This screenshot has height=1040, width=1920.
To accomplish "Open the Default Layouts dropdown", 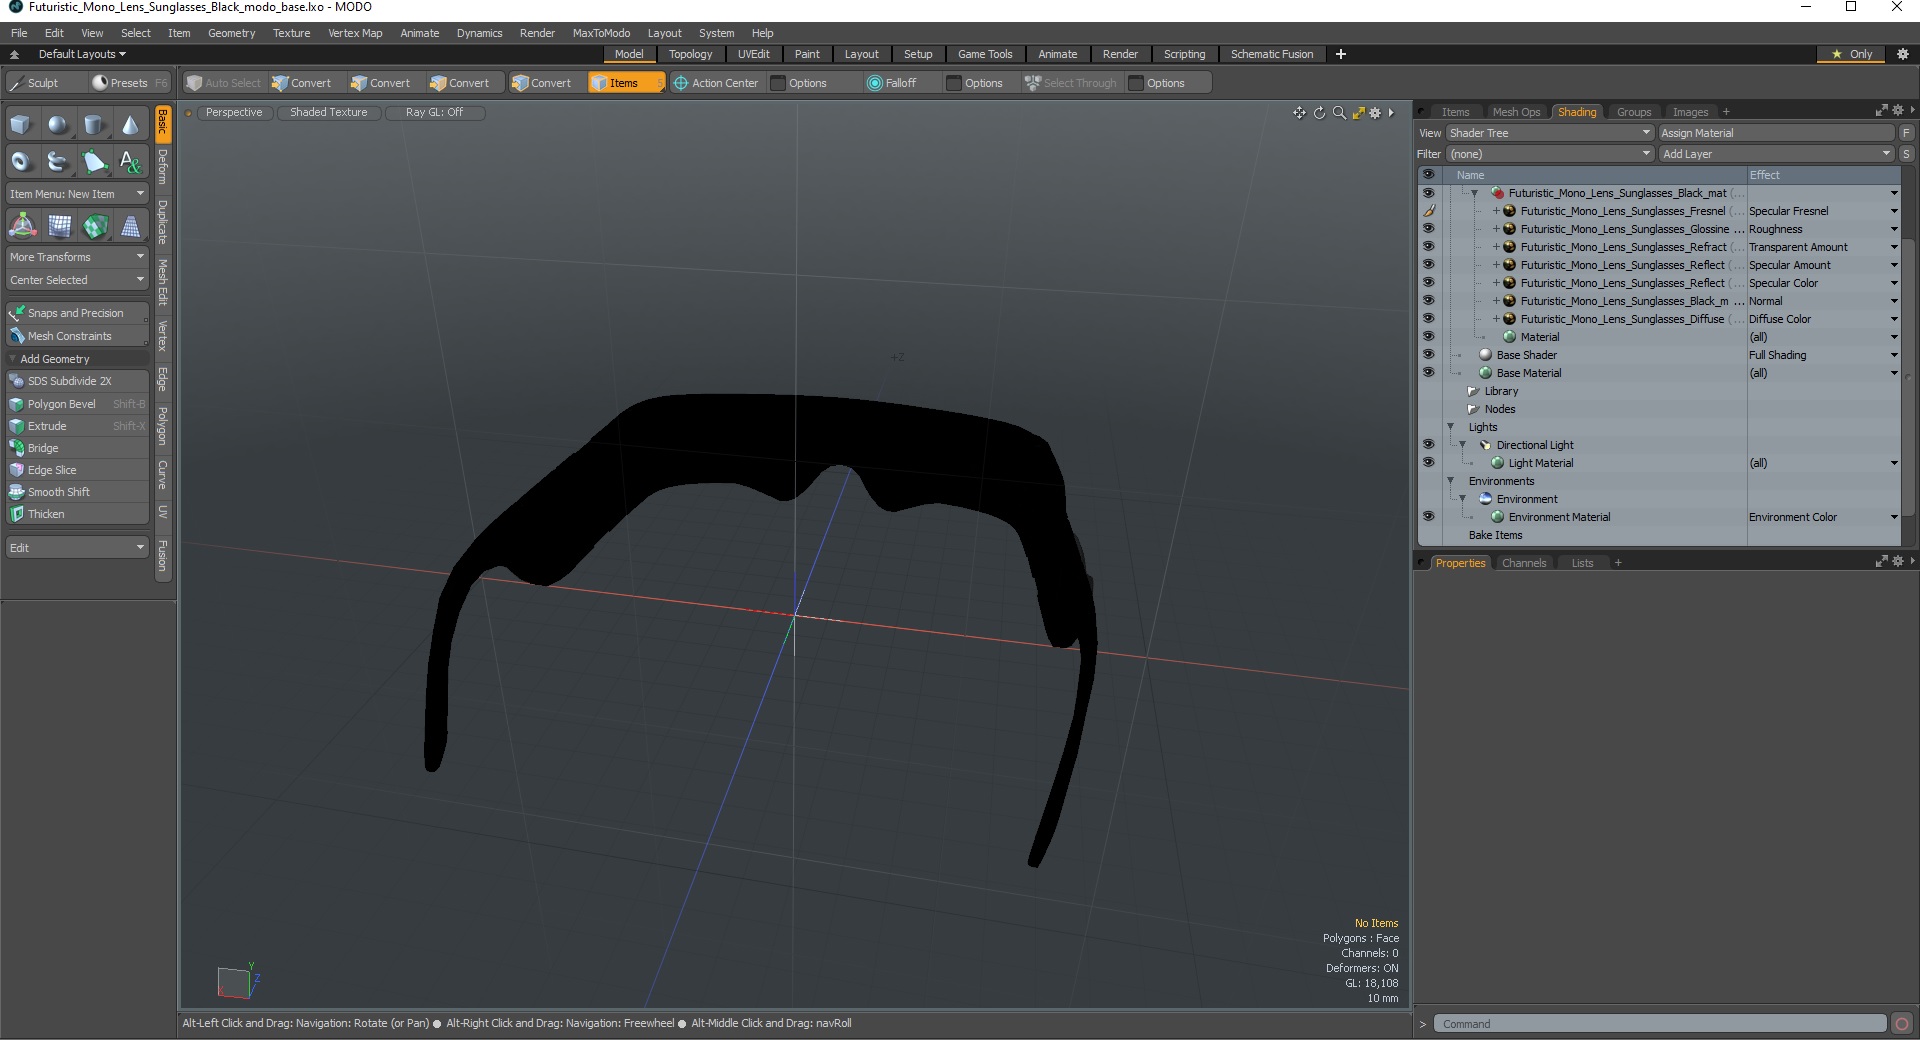I will pyautogui.click(x=82, y=54).
